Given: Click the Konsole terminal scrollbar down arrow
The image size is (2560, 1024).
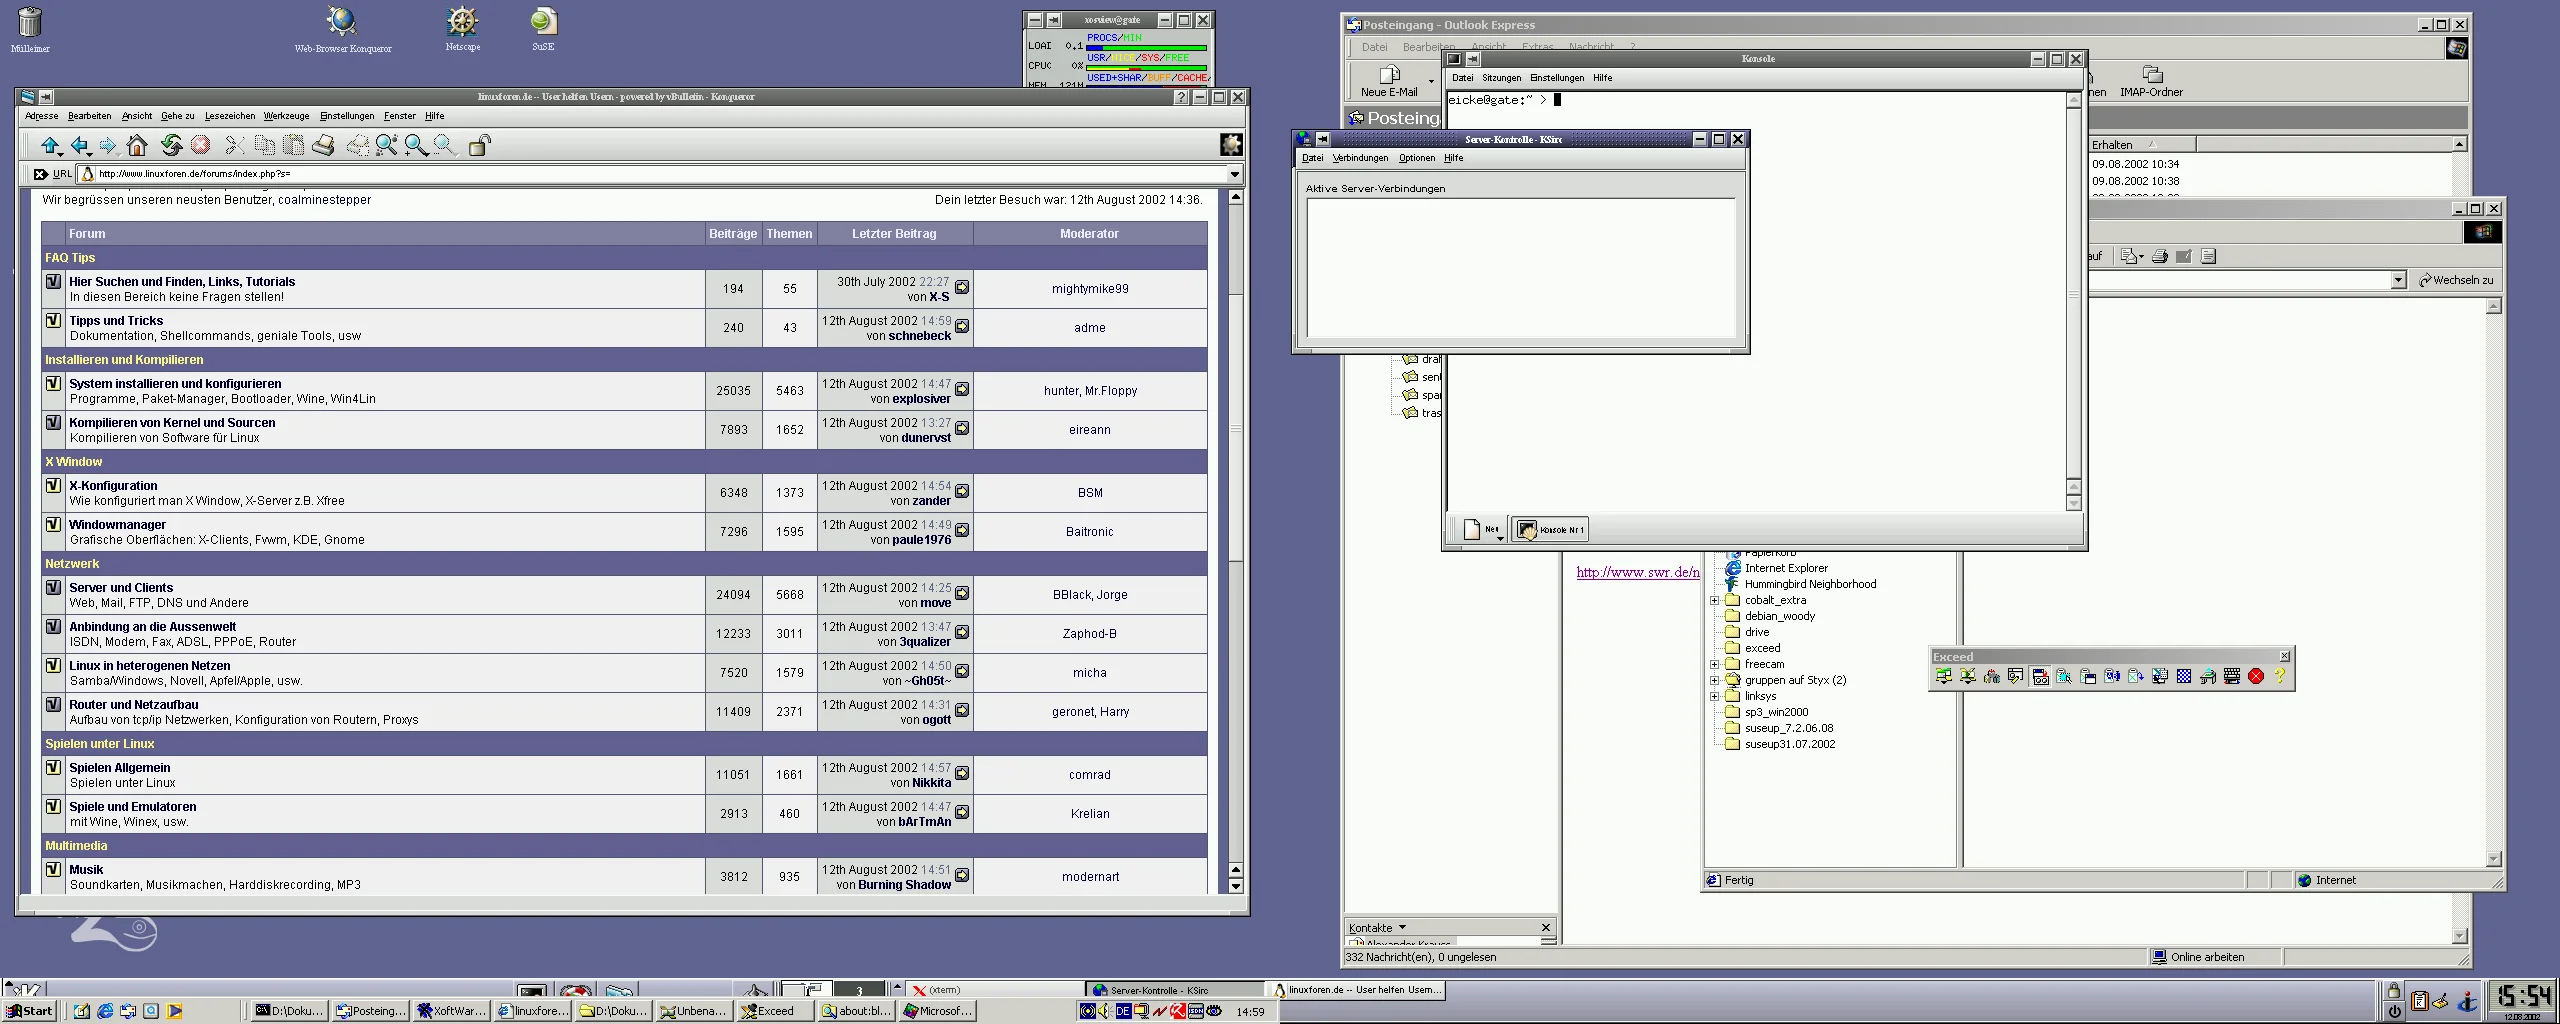Looking at the screenshot, I should 2074,503.
